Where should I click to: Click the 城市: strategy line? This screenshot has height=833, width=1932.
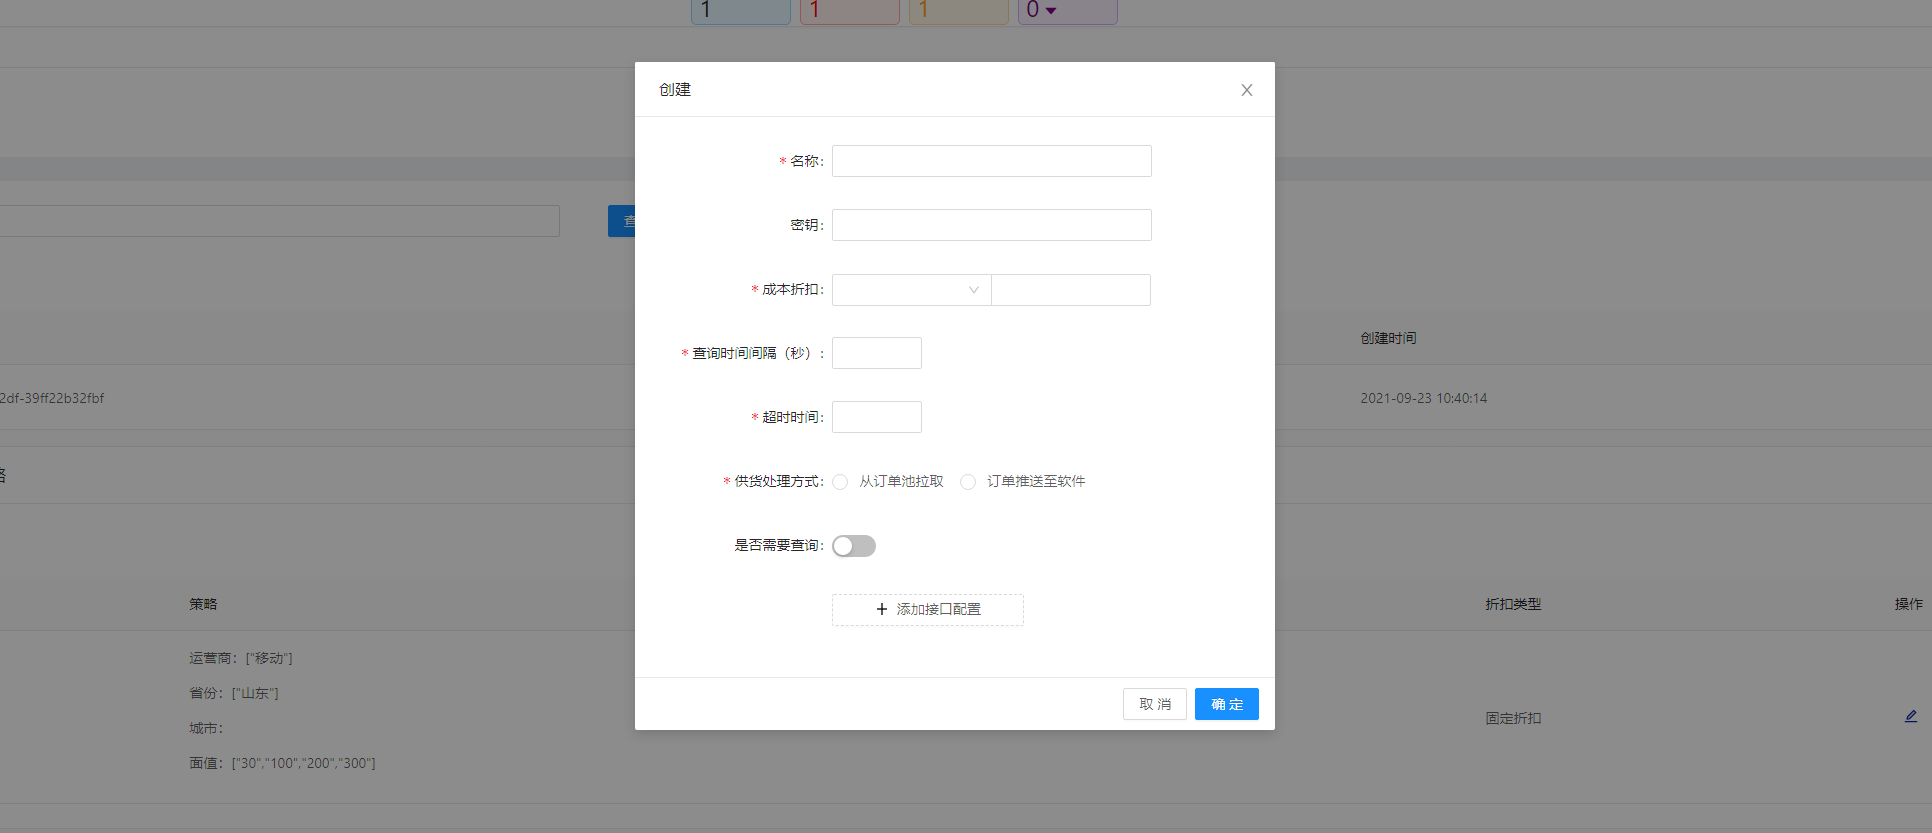click(206, 728)
